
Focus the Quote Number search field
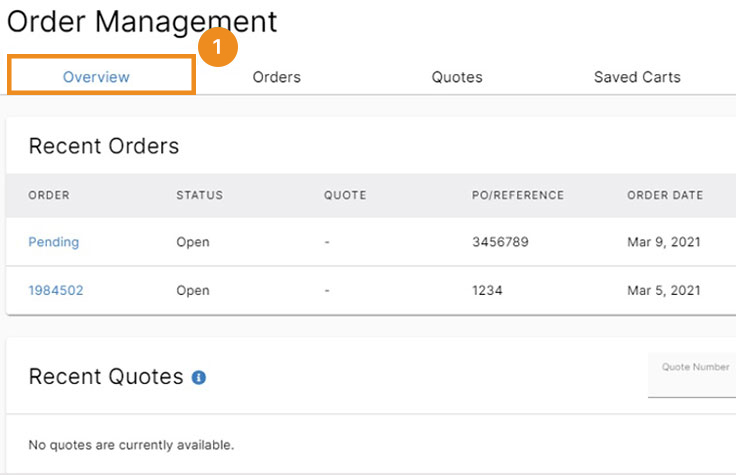(x=694, y=378)
